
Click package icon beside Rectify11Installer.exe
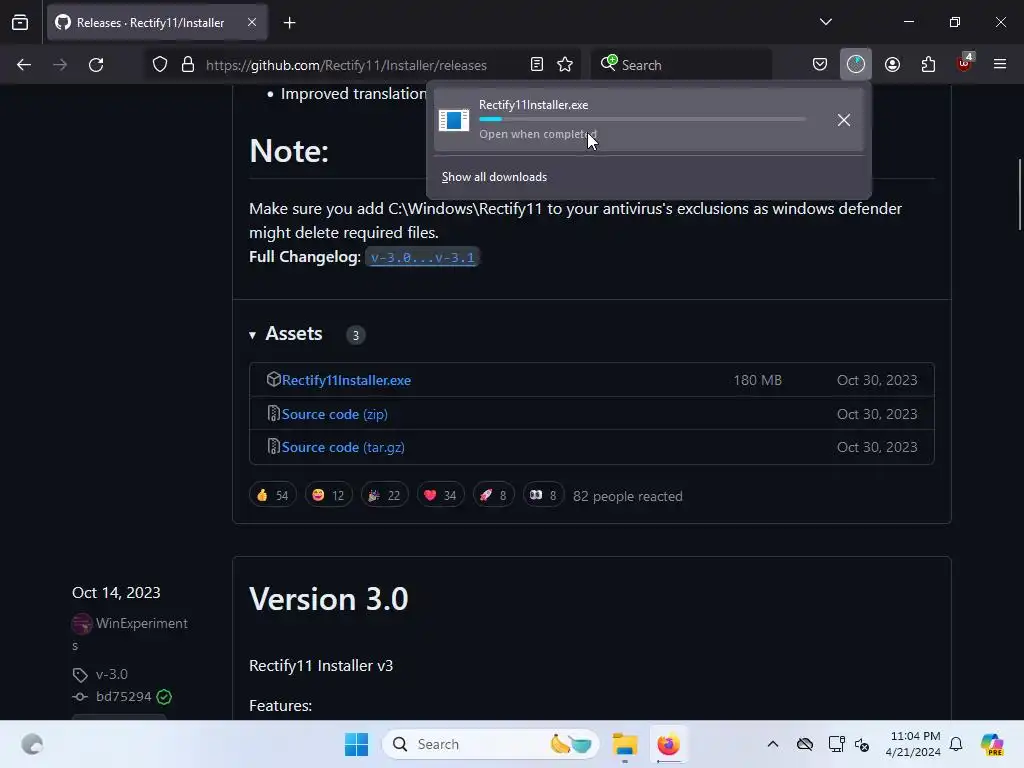pyautogui.click(x=274, y=379)
